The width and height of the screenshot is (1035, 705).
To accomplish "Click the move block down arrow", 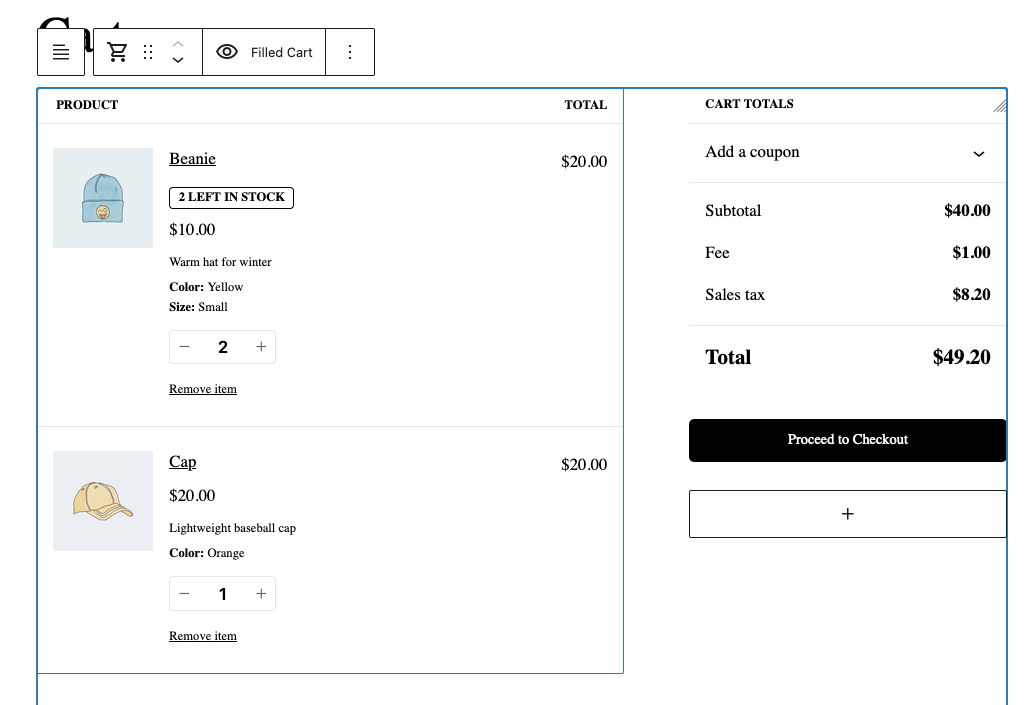I will click(178, 60).
